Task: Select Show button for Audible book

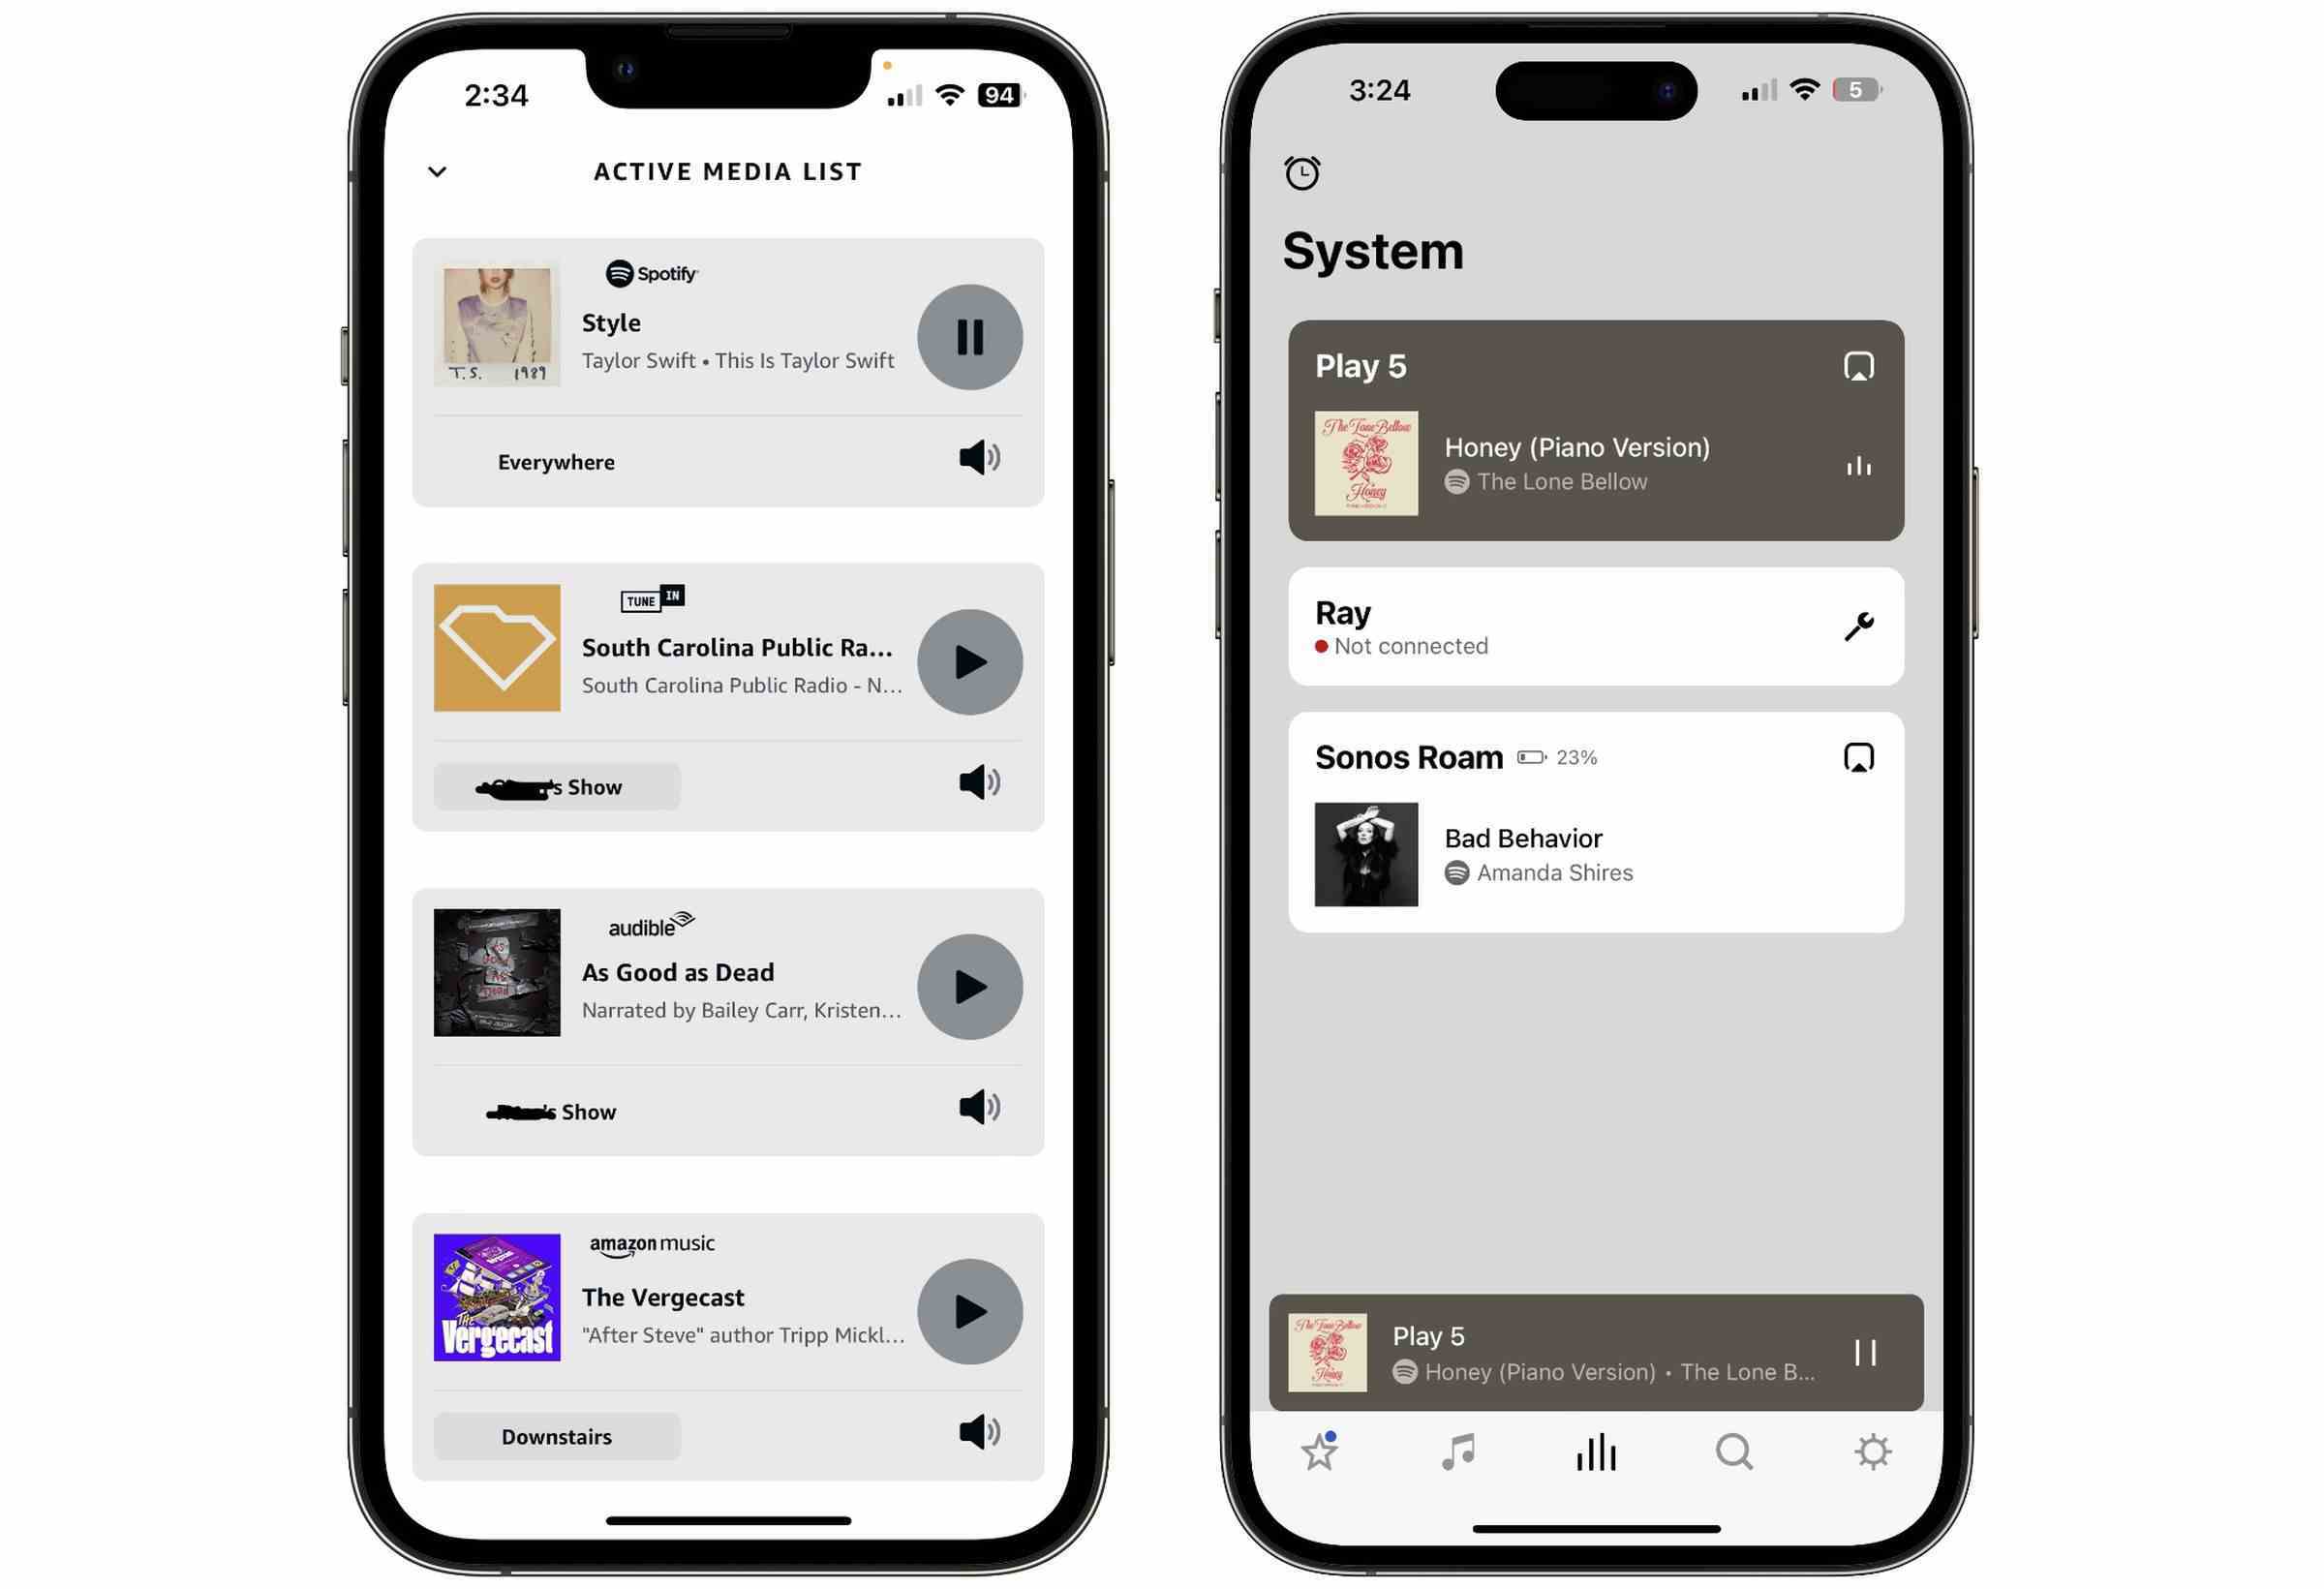Action: tap(555, 1109)
